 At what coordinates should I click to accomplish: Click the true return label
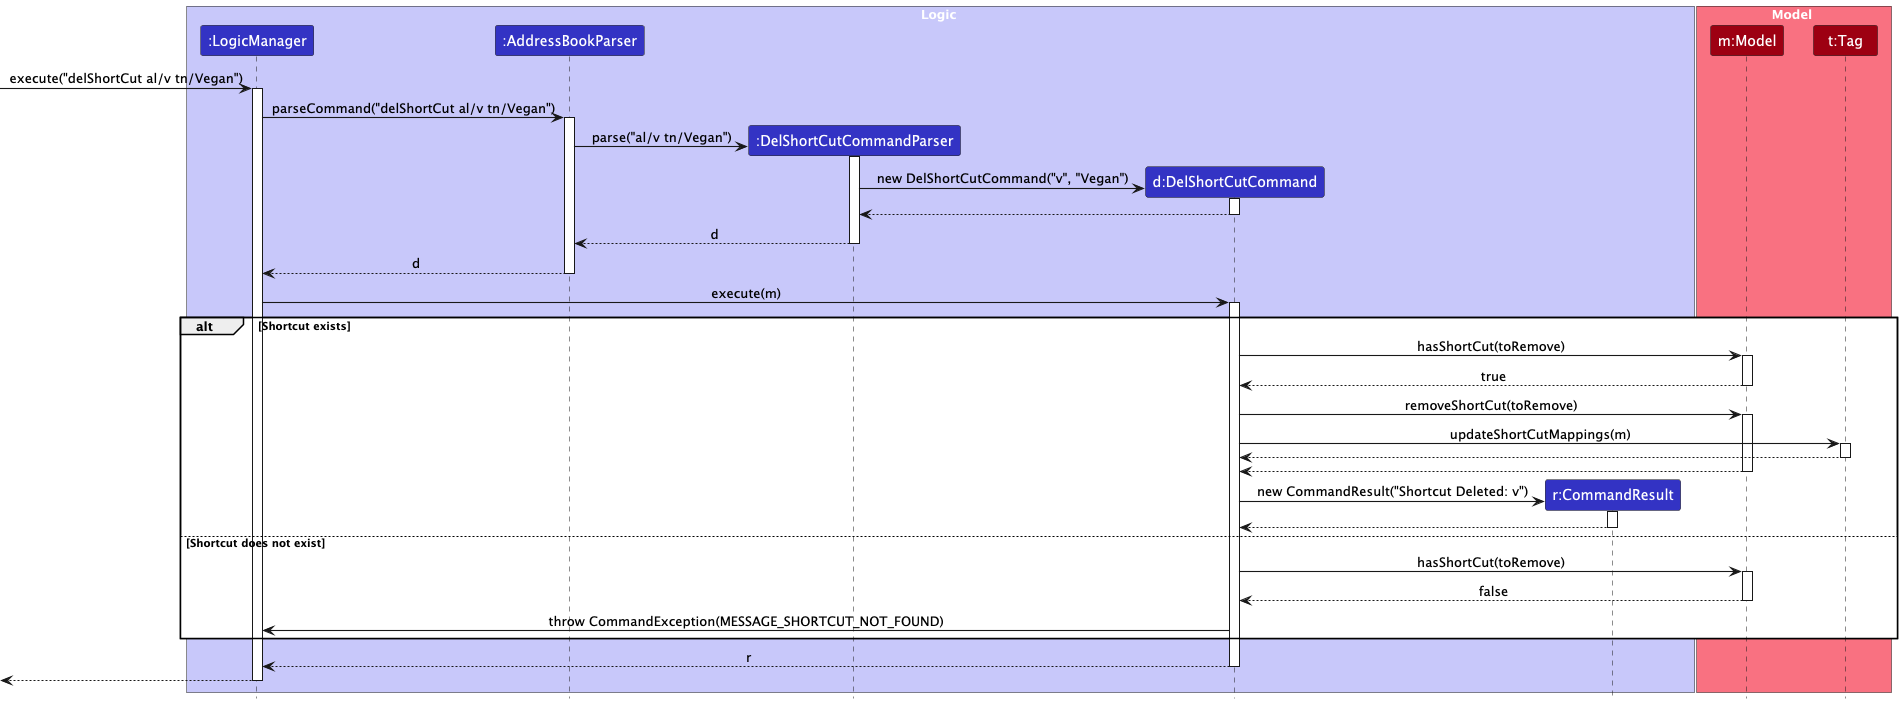coord(1493,377)
